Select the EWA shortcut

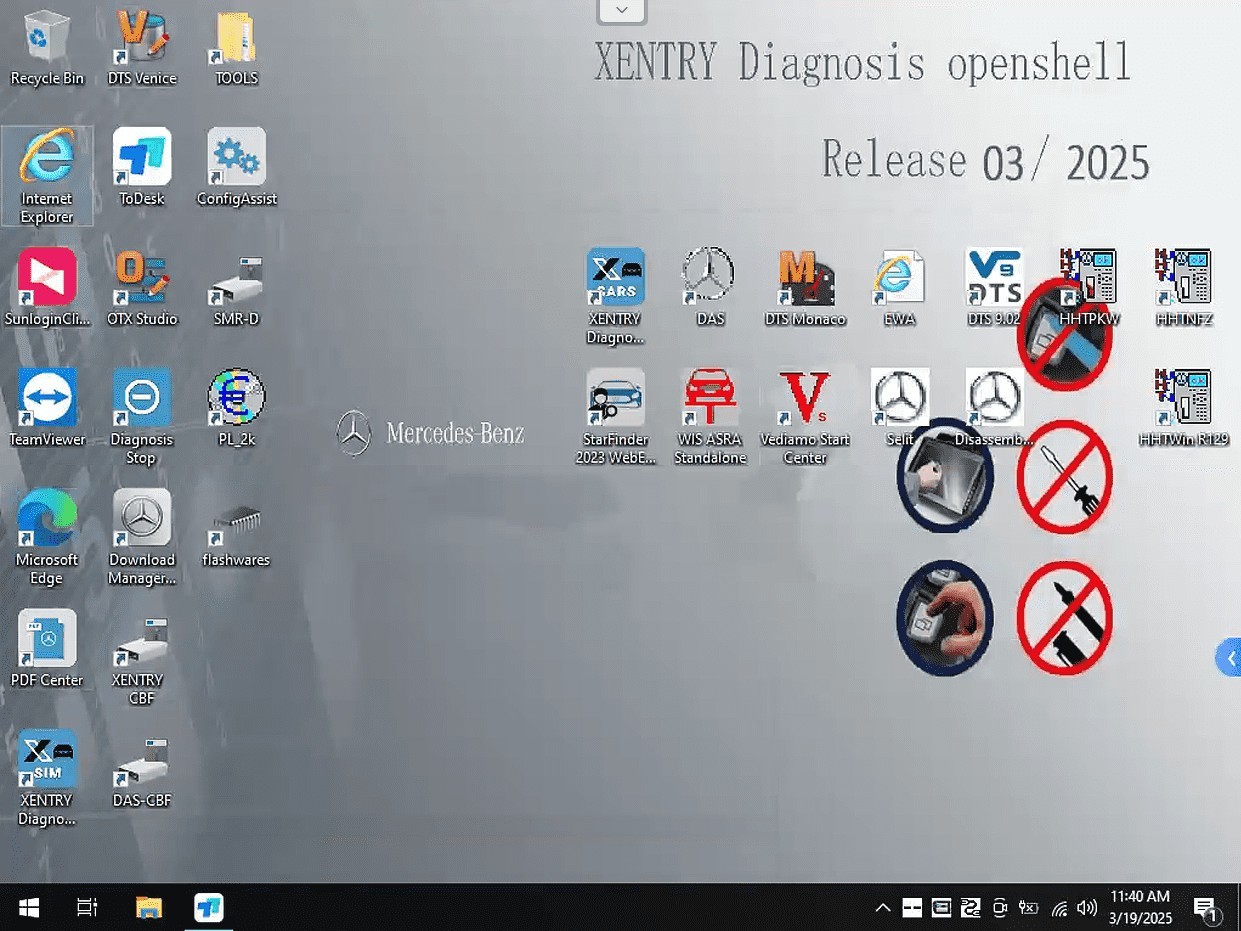coord(899,288)
